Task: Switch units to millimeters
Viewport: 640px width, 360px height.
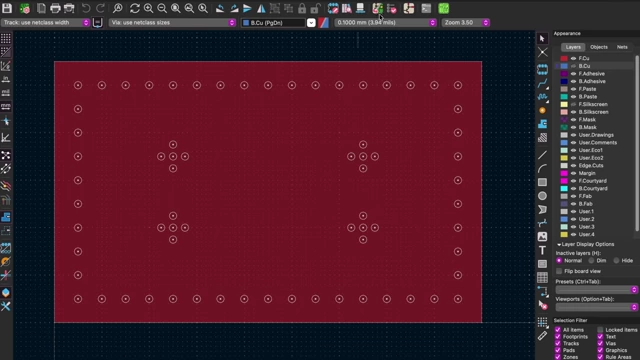Action: pyautogui.click(x=6, y=106)
